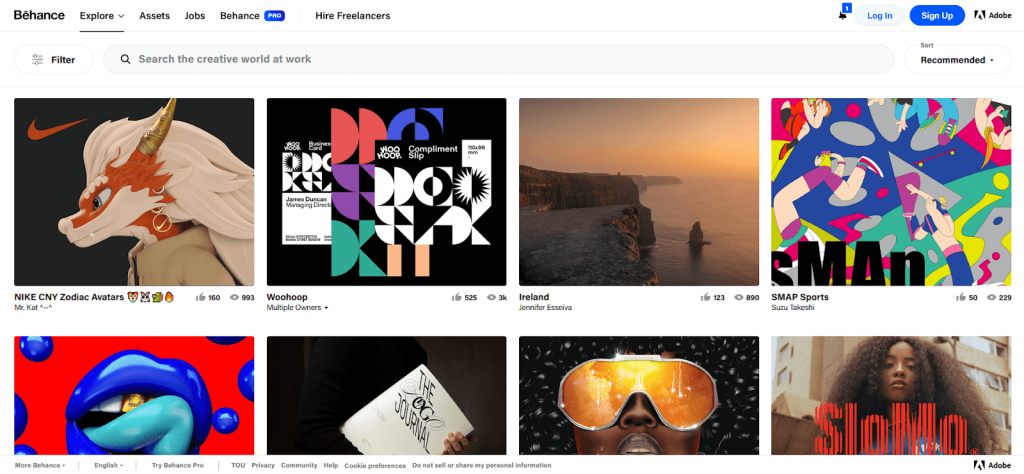The image size is (1024, 474).
Task: Click Try Behance Pro in the footer
Action: click(178, 466)
